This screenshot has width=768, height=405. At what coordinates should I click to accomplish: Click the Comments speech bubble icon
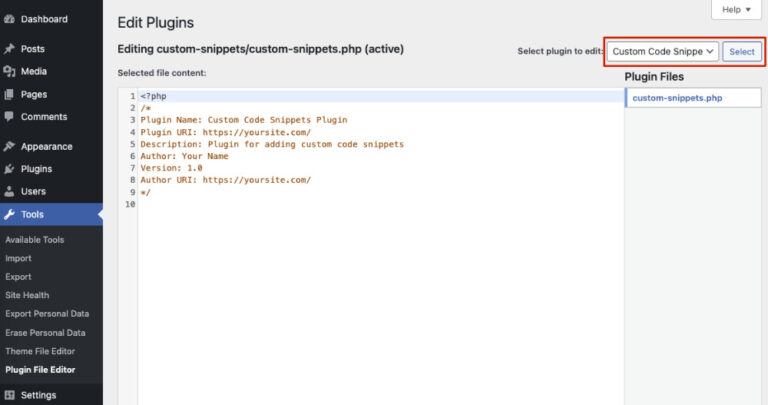[x=9, y=117]
